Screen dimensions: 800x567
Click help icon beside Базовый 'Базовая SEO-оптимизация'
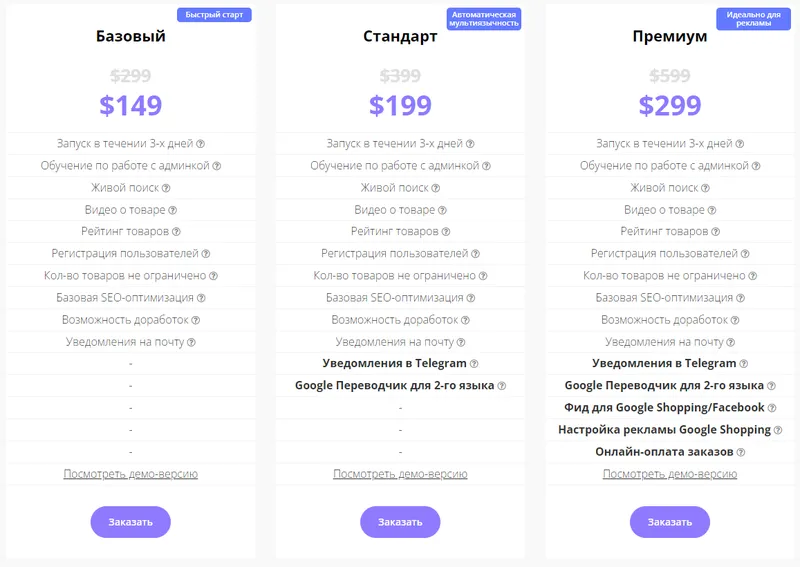(201, 298)
